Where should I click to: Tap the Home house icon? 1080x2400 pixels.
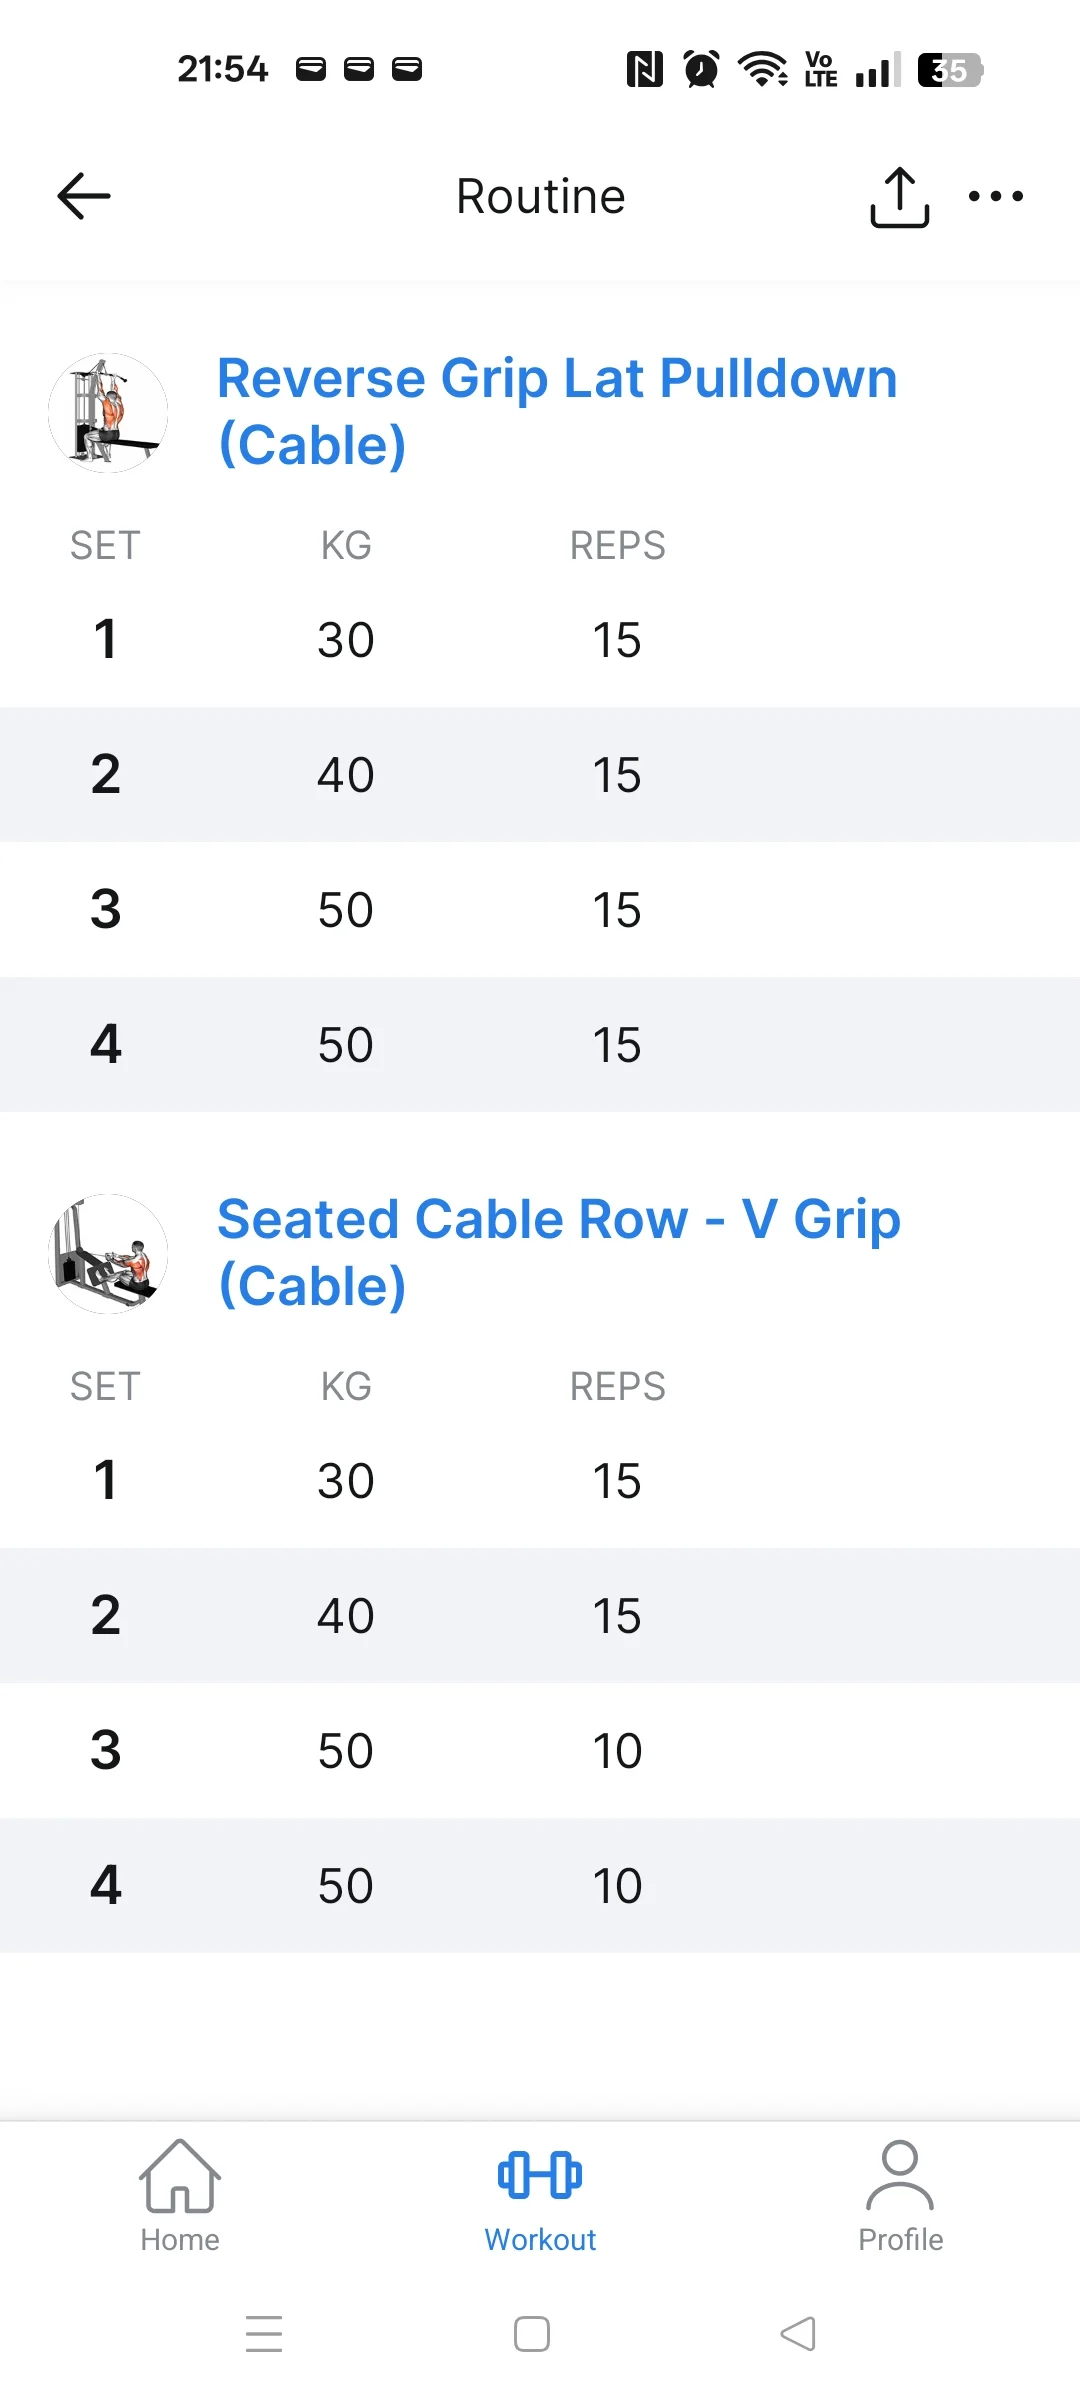(x=180, y=2175)
